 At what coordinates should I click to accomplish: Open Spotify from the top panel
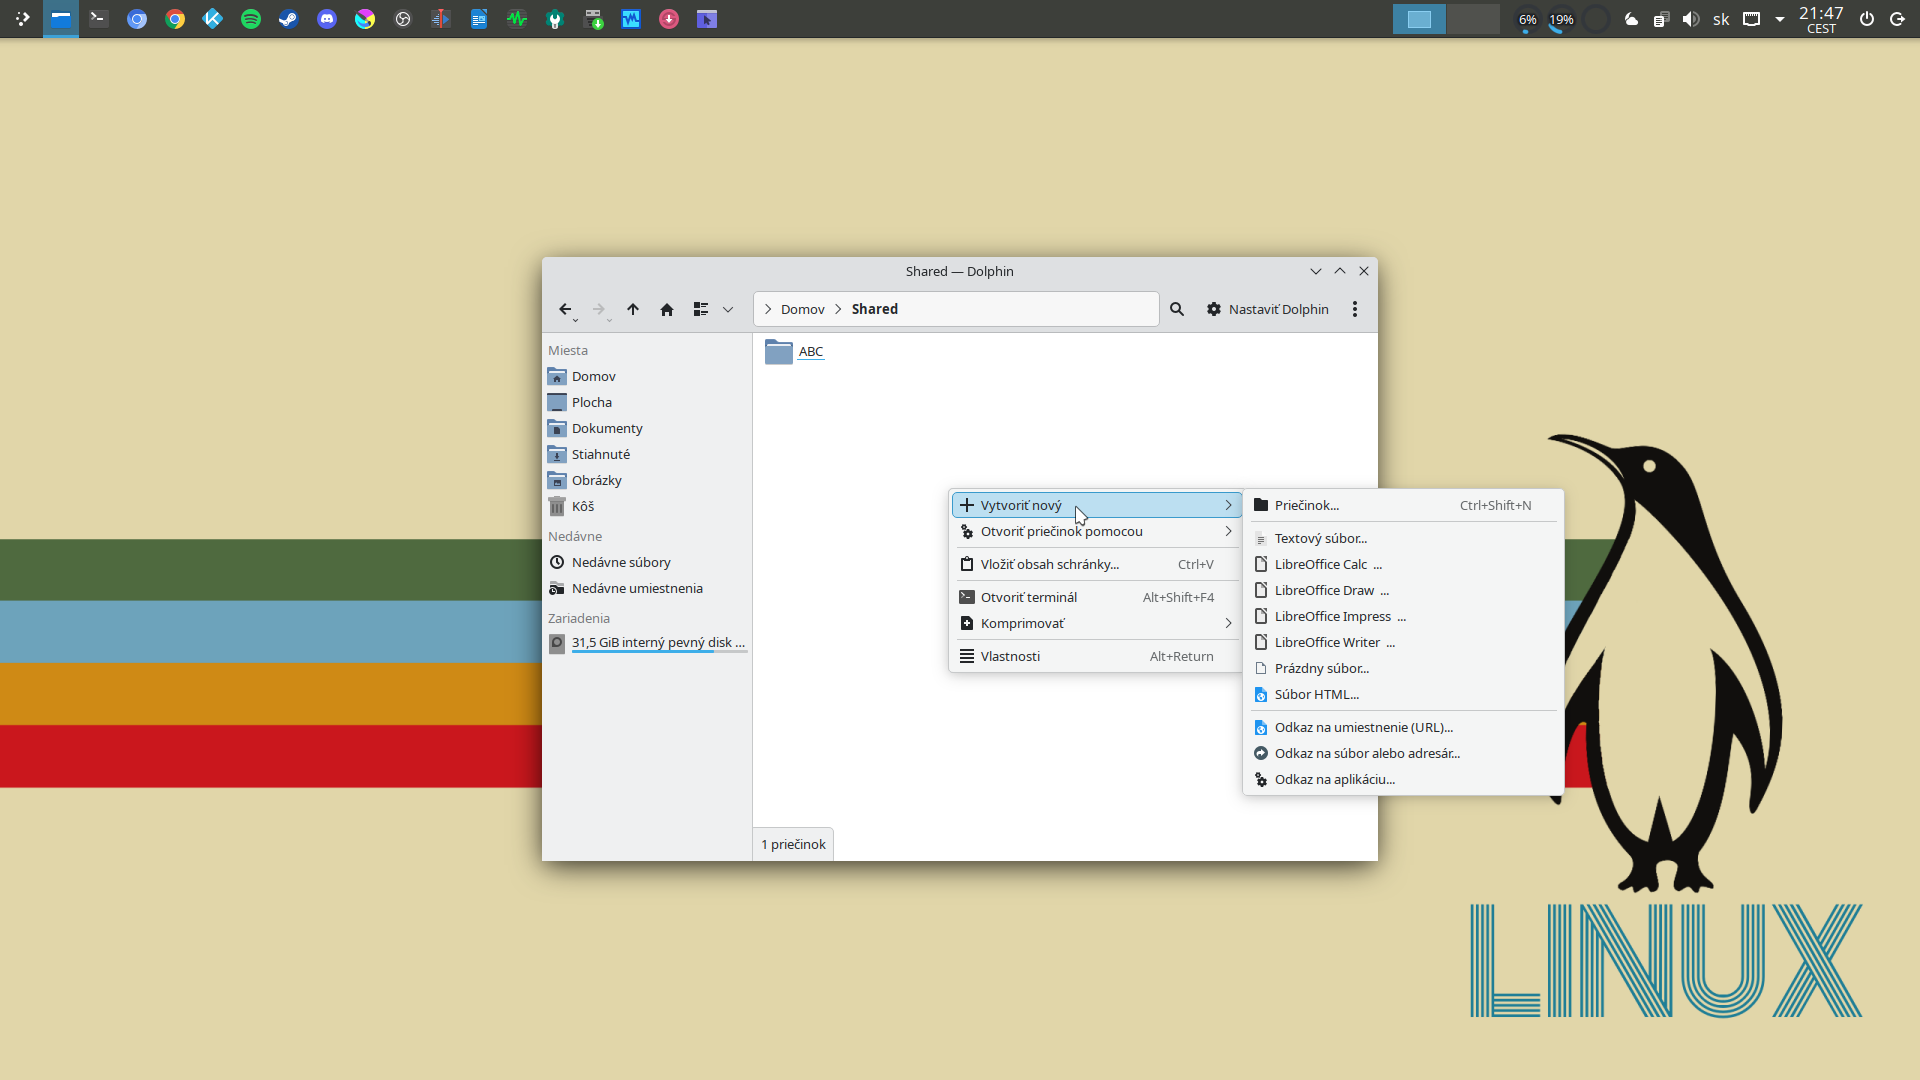(251, 19)
